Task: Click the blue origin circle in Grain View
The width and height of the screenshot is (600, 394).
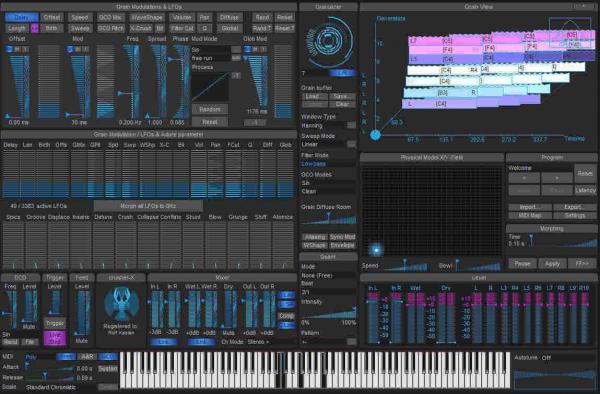Action: coord(375,135)
